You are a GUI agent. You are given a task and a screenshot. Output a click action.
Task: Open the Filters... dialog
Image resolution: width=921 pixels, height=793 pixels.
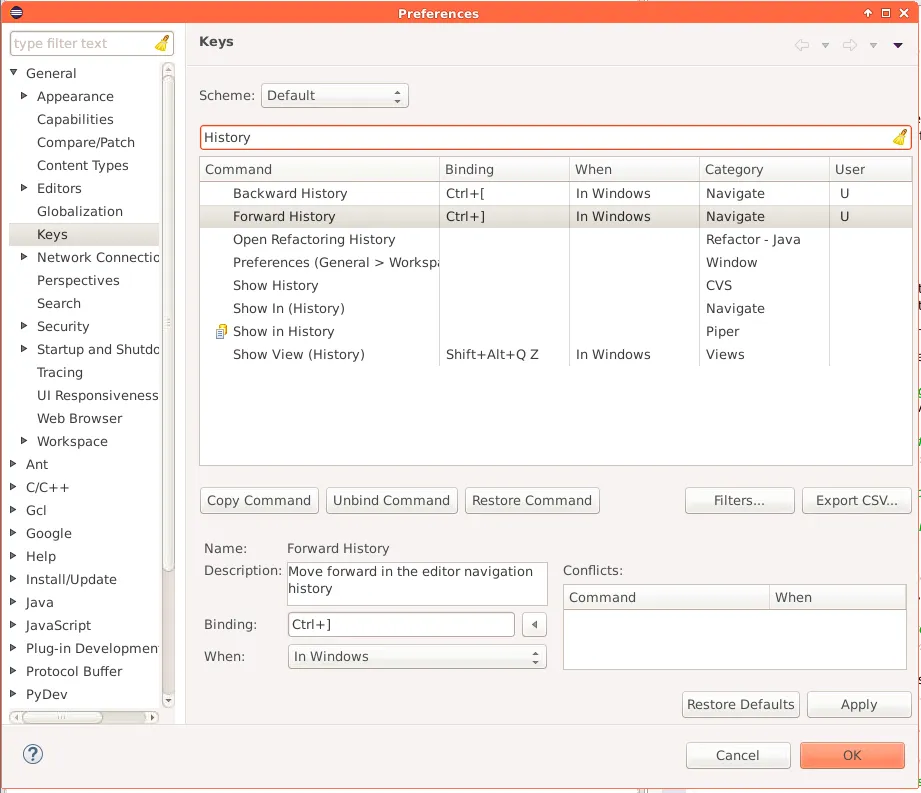[x=740, y=500]
